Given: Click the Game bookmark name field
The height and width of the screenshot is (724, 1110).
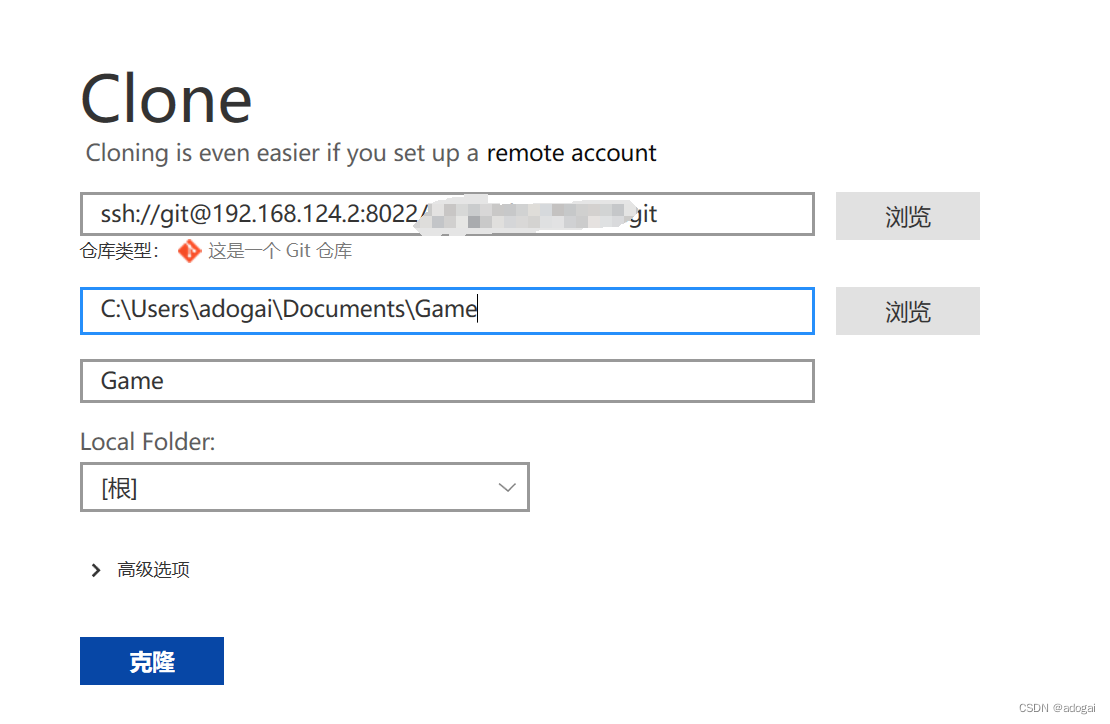Looking at the screenshot, I should point(446,381).
